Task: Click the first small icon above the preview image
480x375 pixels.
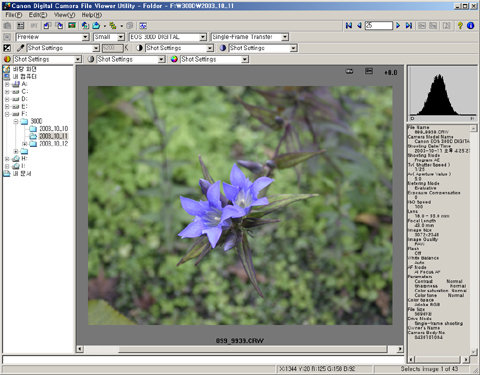Action: coord(349,71)
